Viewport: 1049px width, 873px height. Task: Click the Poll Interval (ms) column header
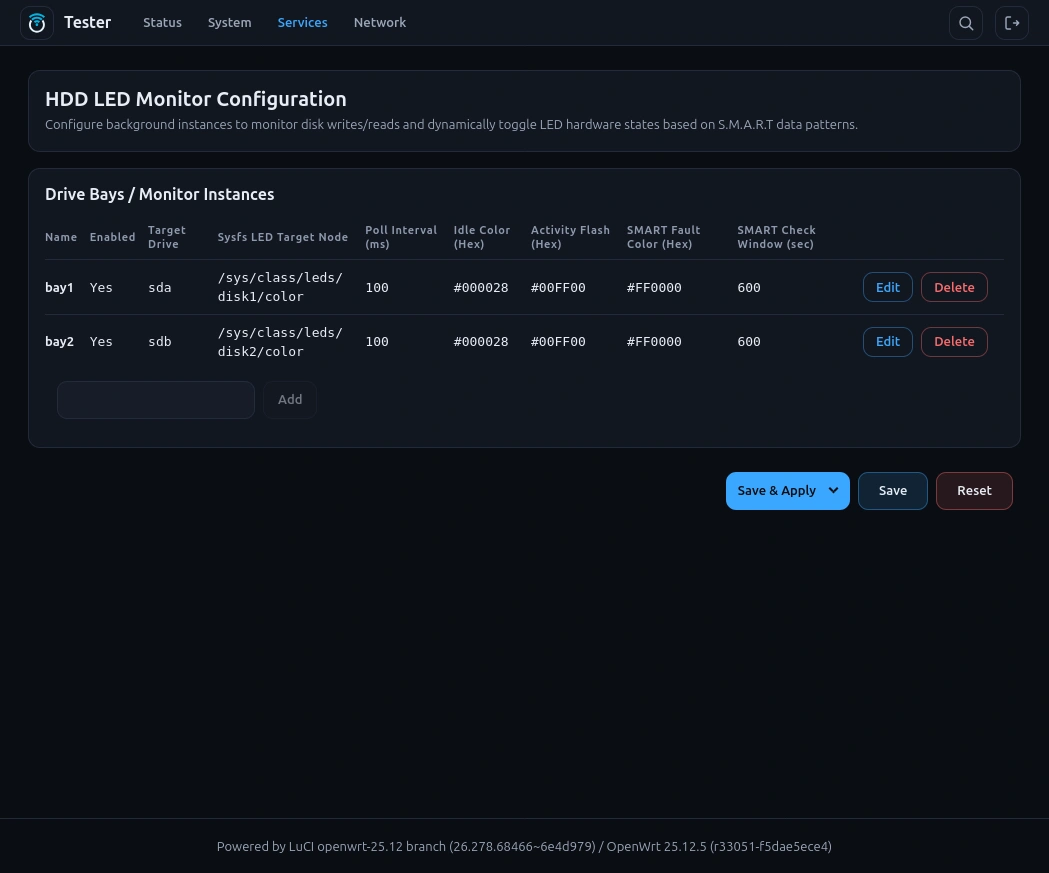(401, 237)
